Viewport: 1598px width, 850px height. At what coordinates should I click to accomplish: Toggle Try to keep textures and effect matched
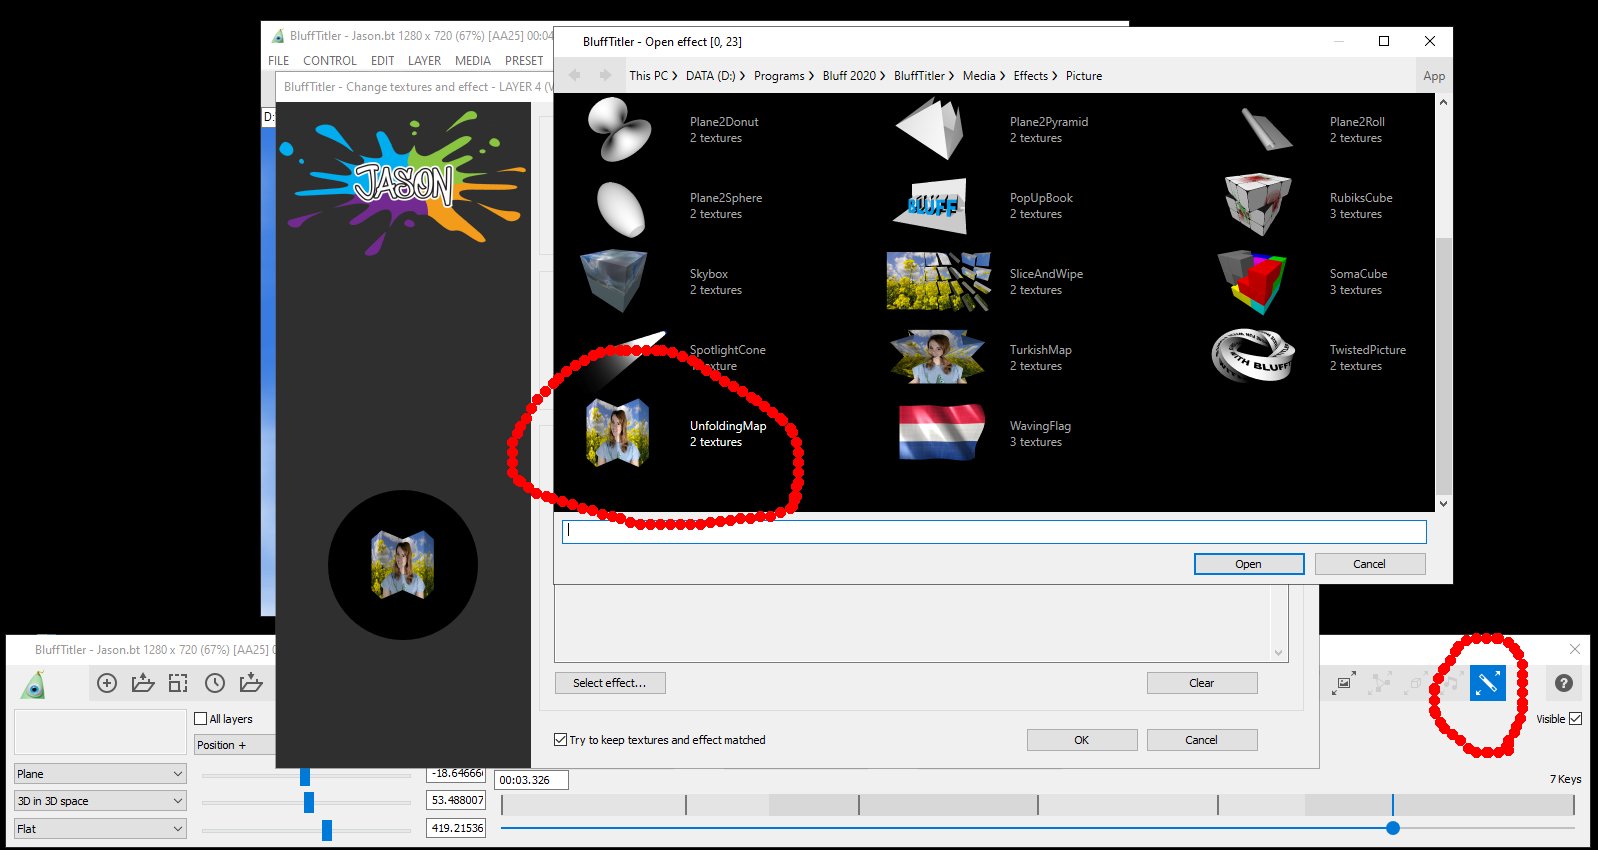pyautogui.click(x=560, y=740)
